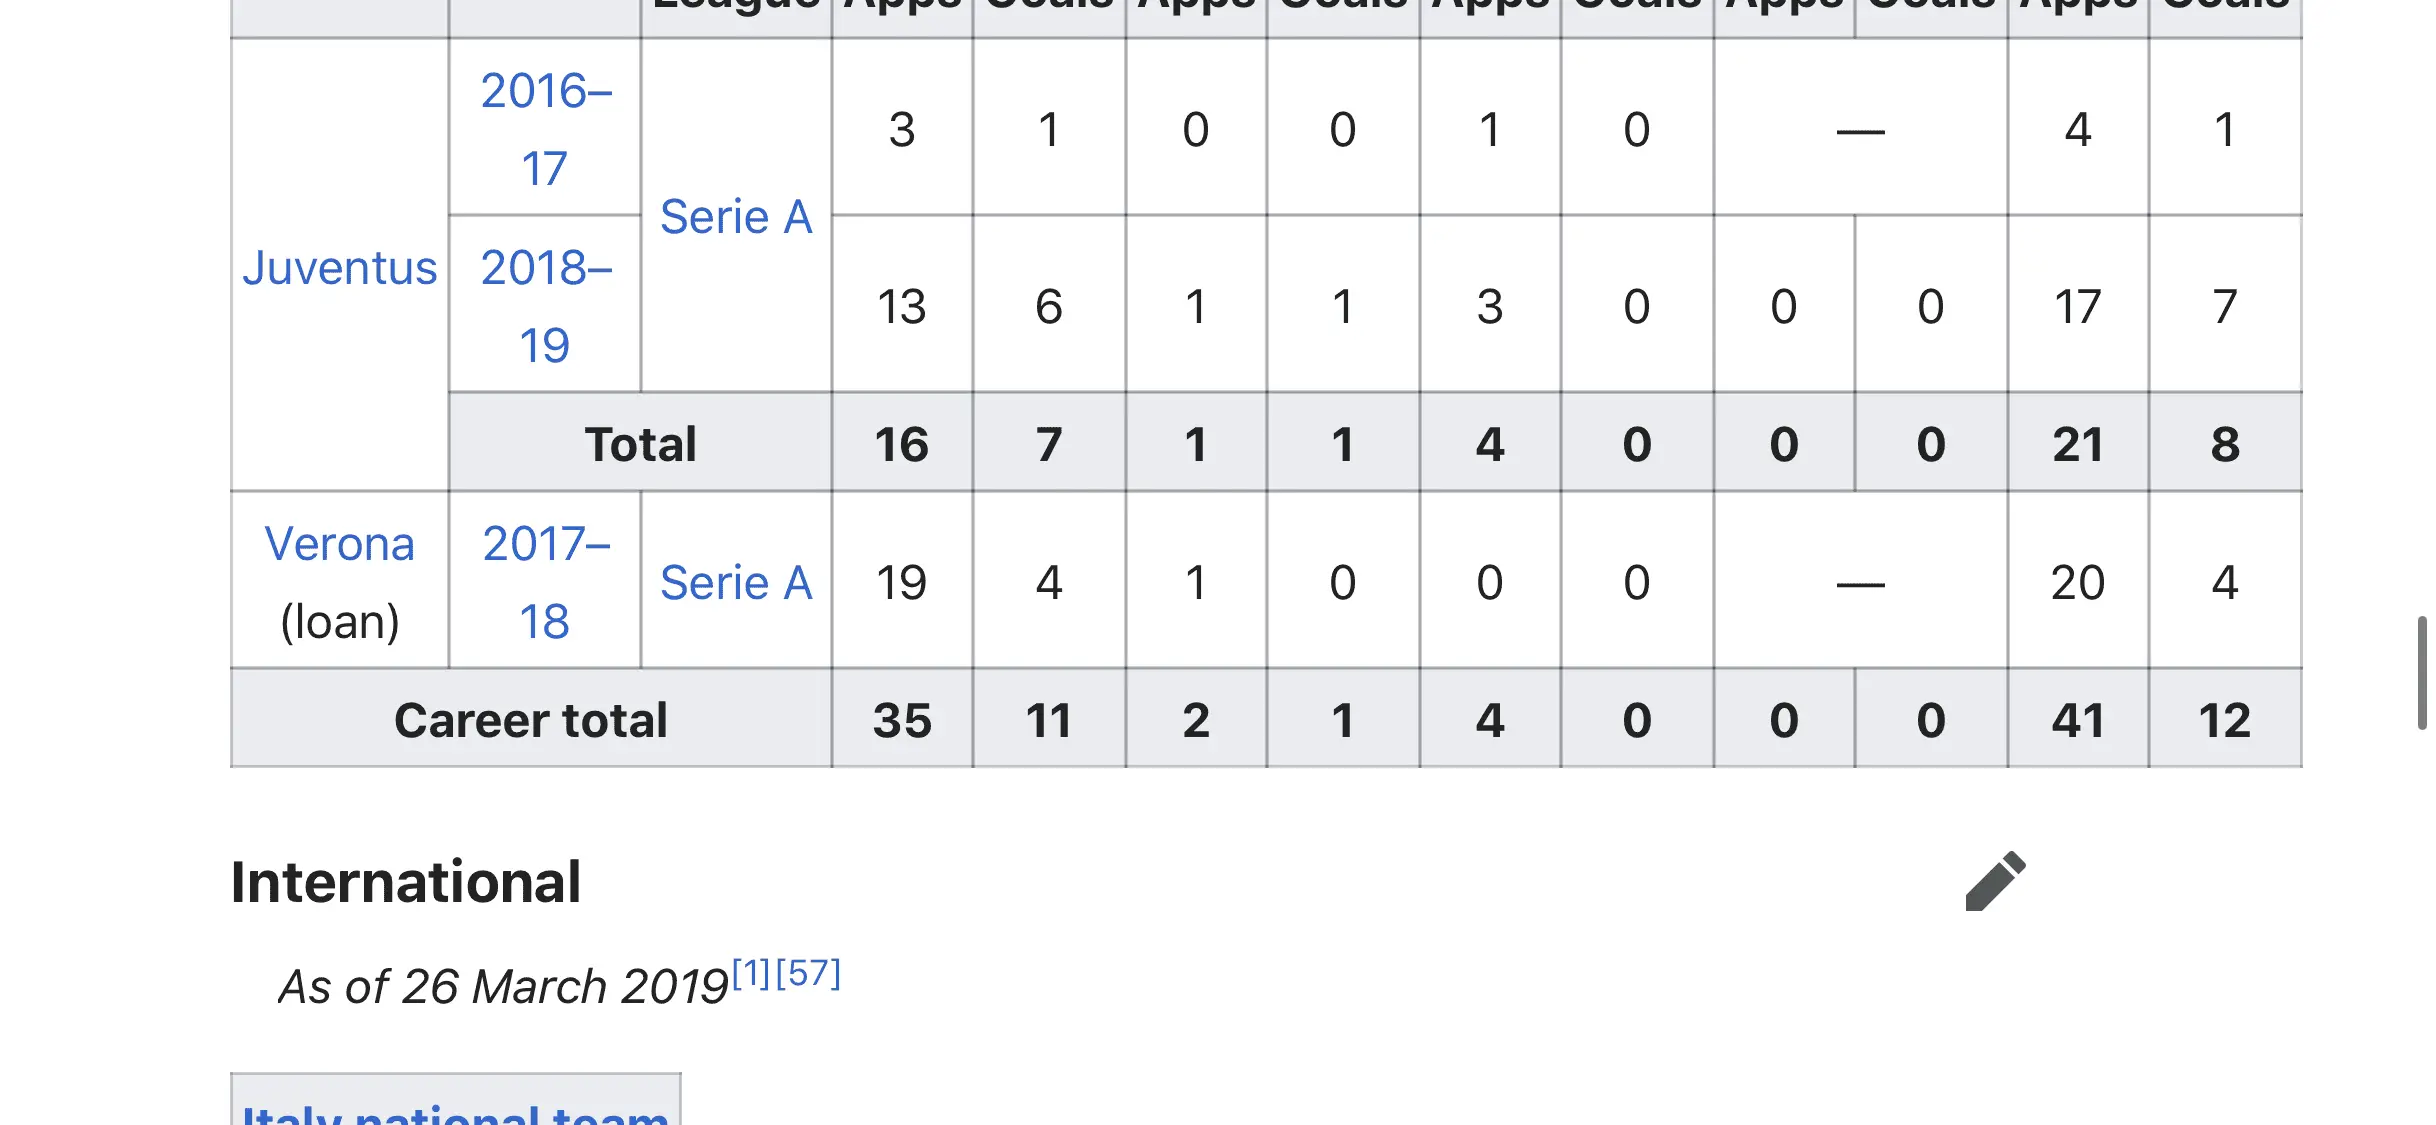Follow the 2018–19 season link
Viewport: 2436px width, 1125px height.
[x=545, y=306]
